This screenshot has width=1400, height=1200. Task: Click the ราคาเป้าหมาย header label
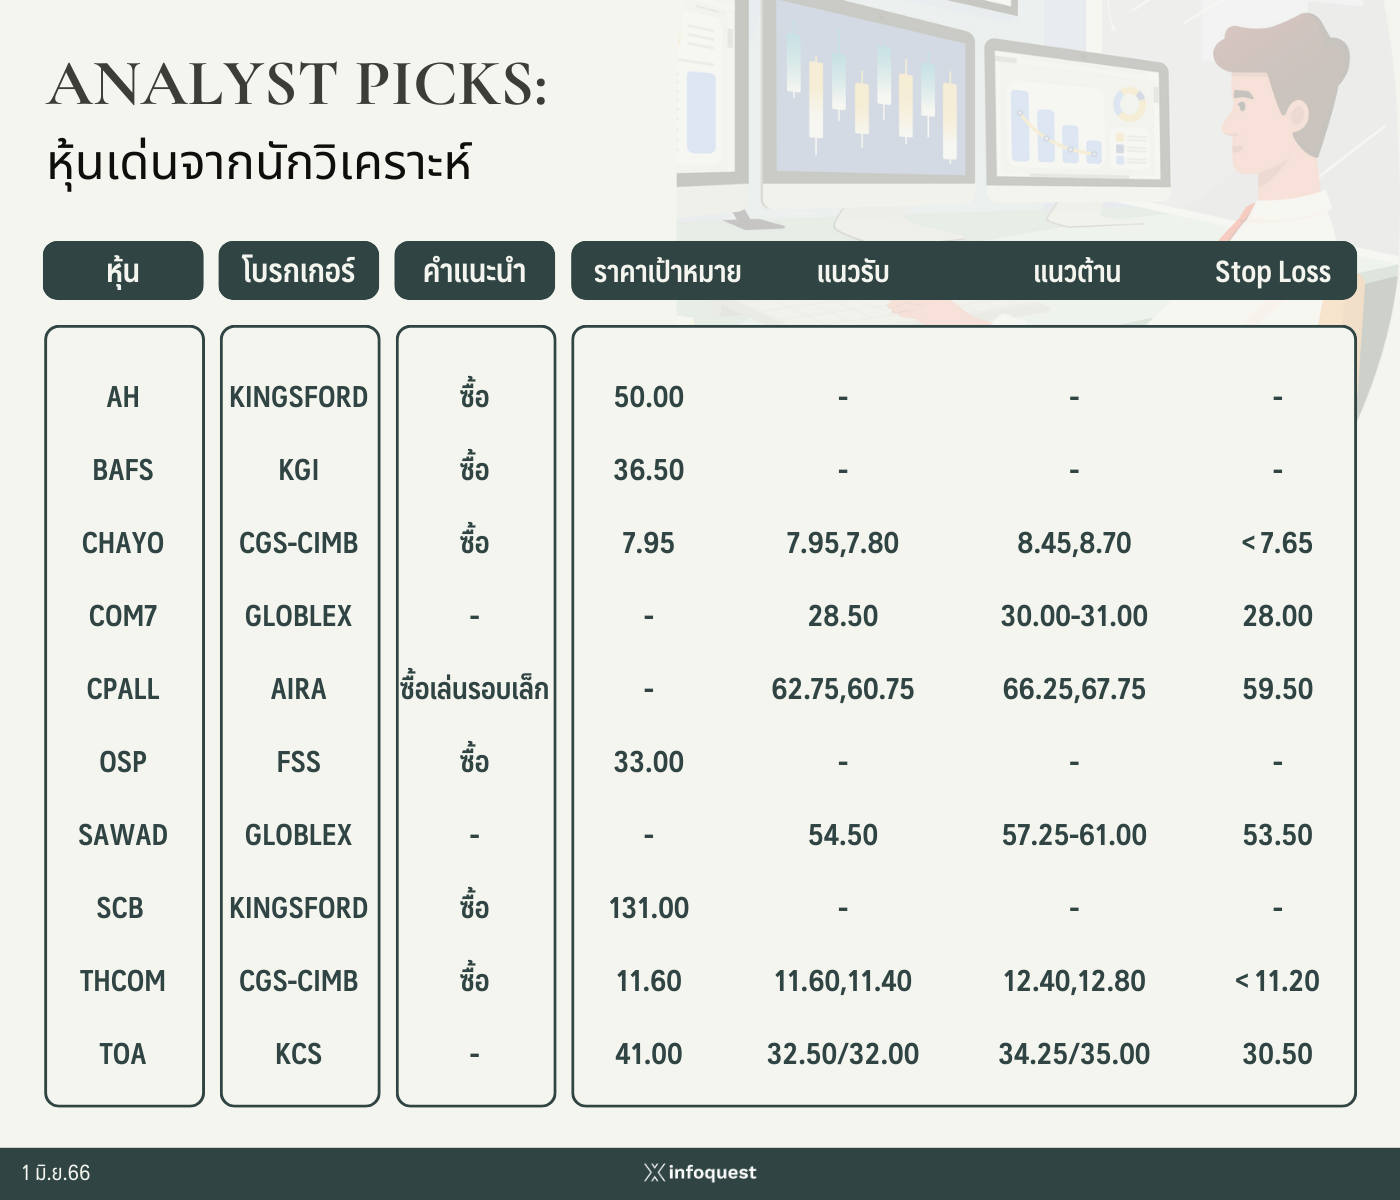coord(667,272)
